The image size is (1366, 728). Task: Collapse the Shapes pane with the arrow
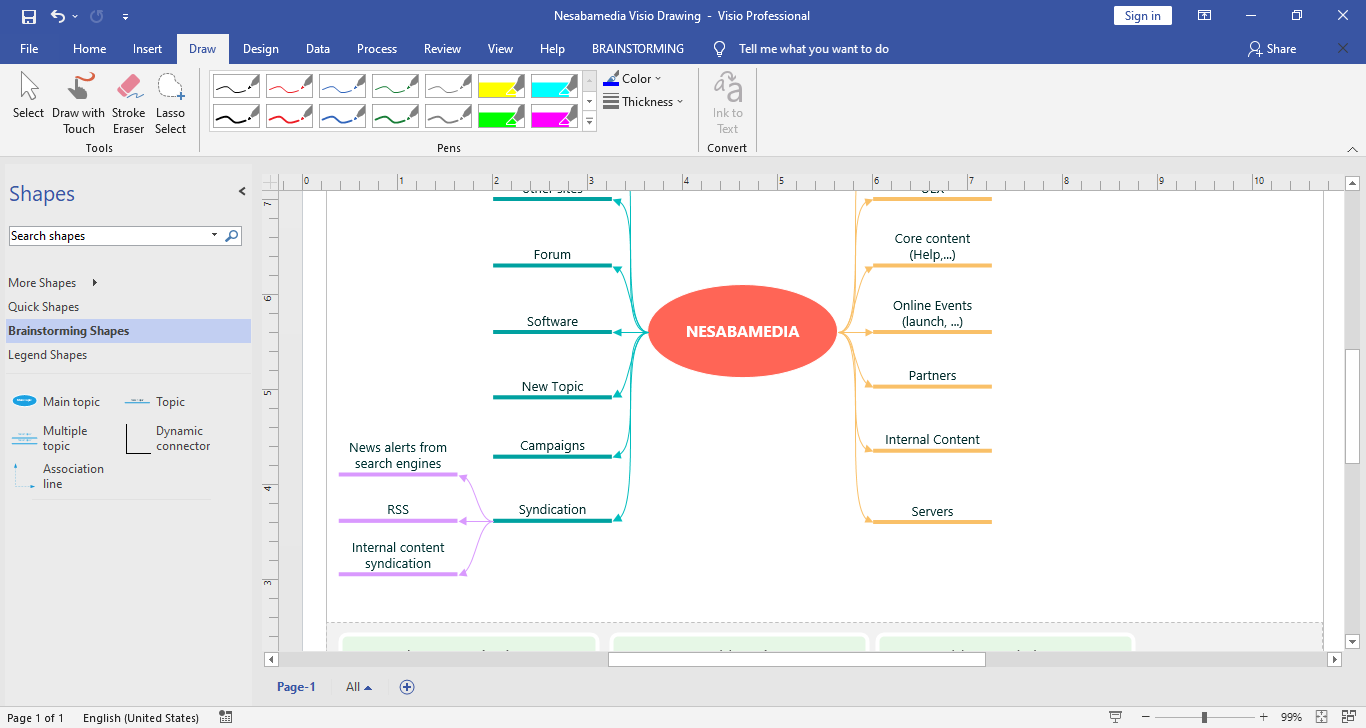point(241,192)
